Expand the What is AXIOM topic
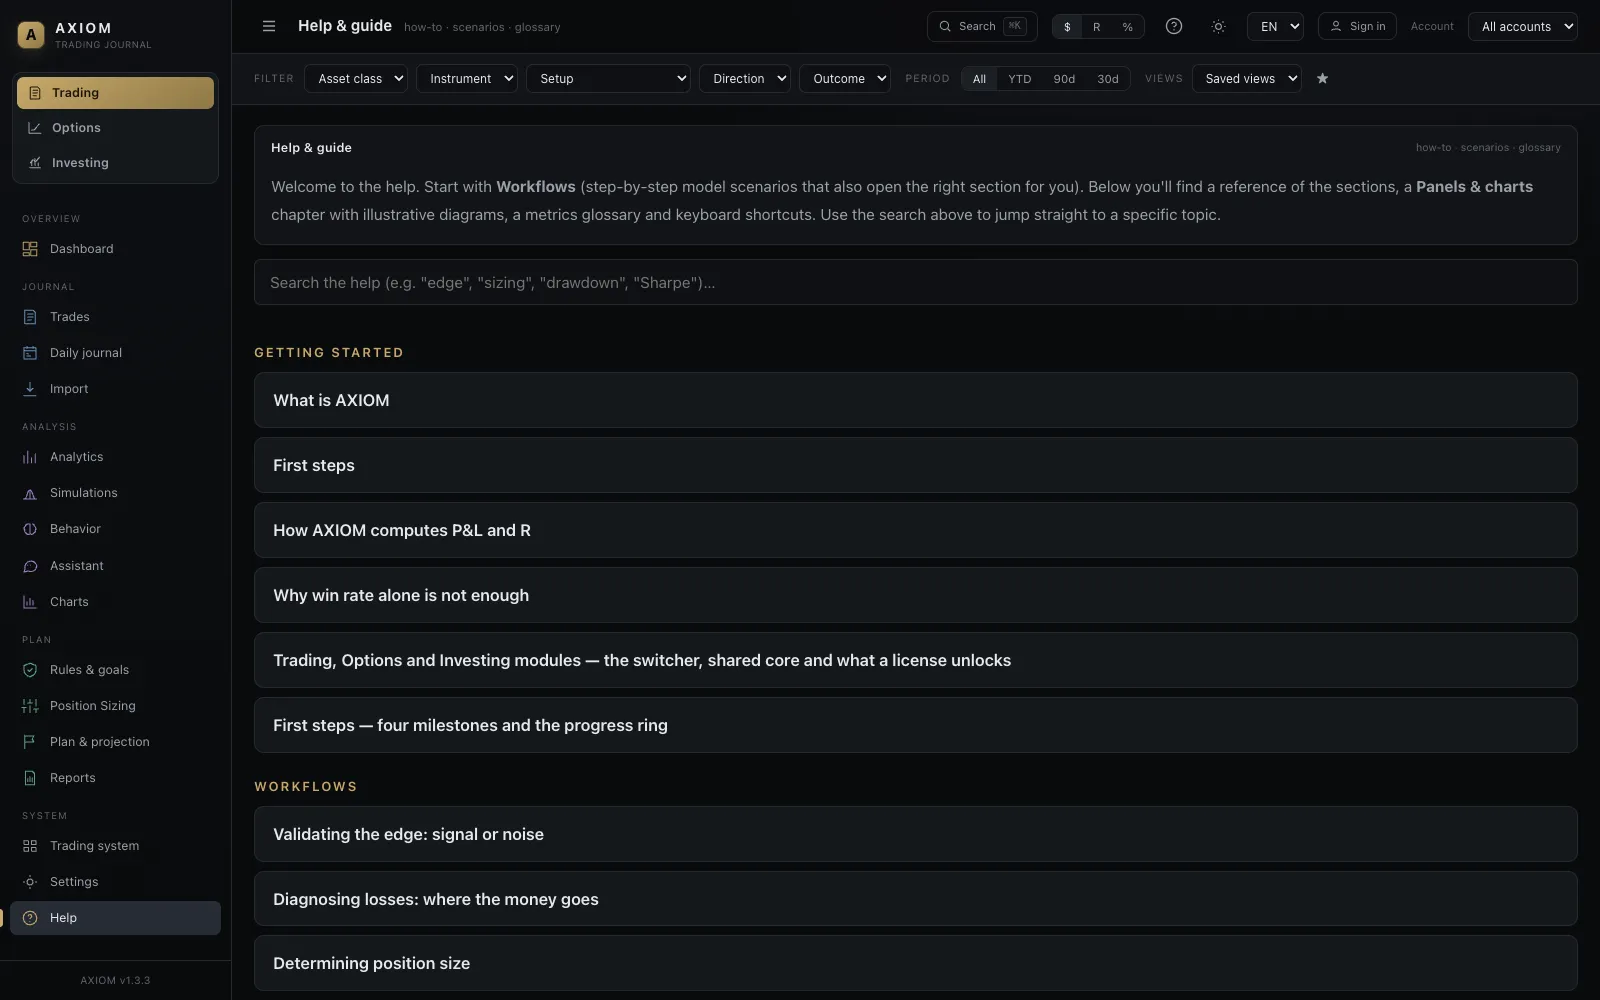This screenshot has height=1000, width=1600. tap(915, 400)
